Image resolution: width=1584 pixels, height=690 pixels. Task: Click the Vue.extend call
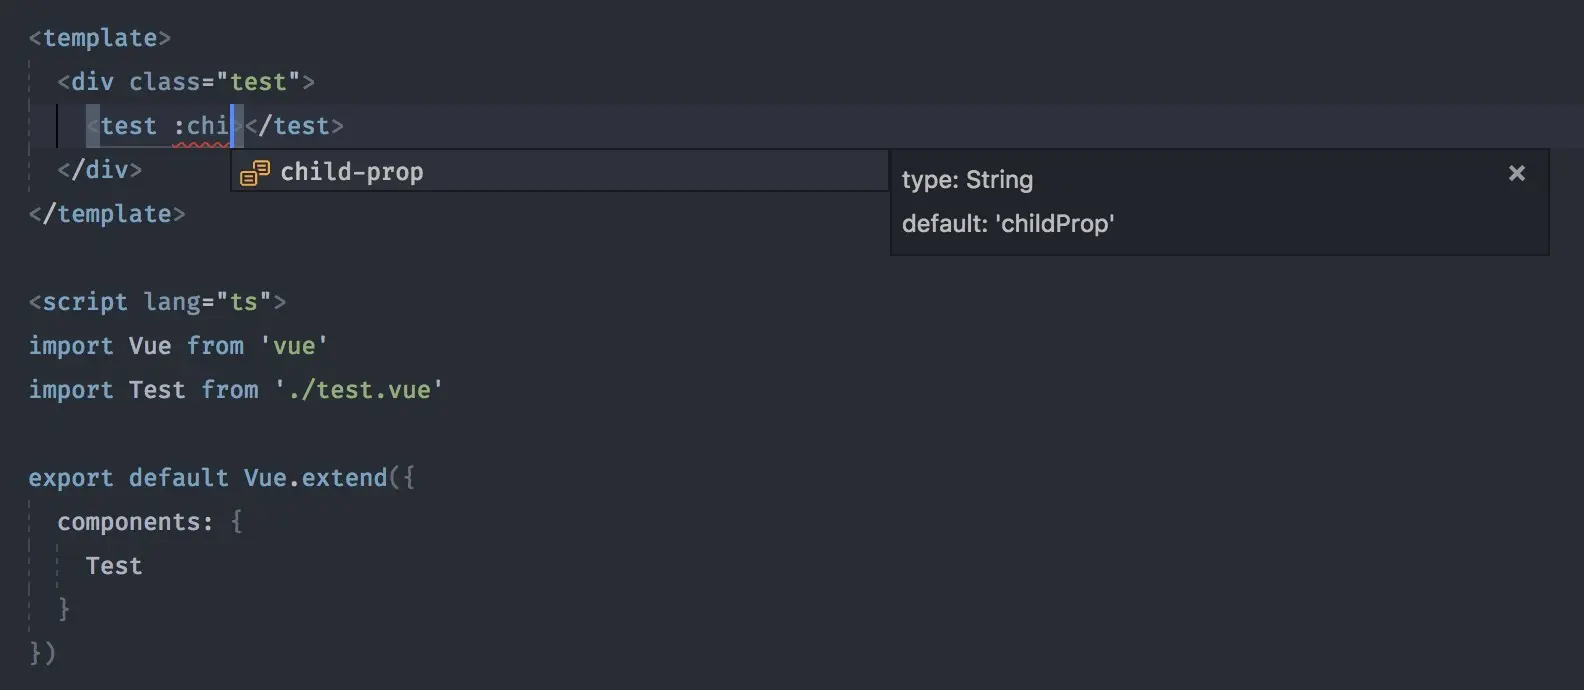(x=315, y=478)
